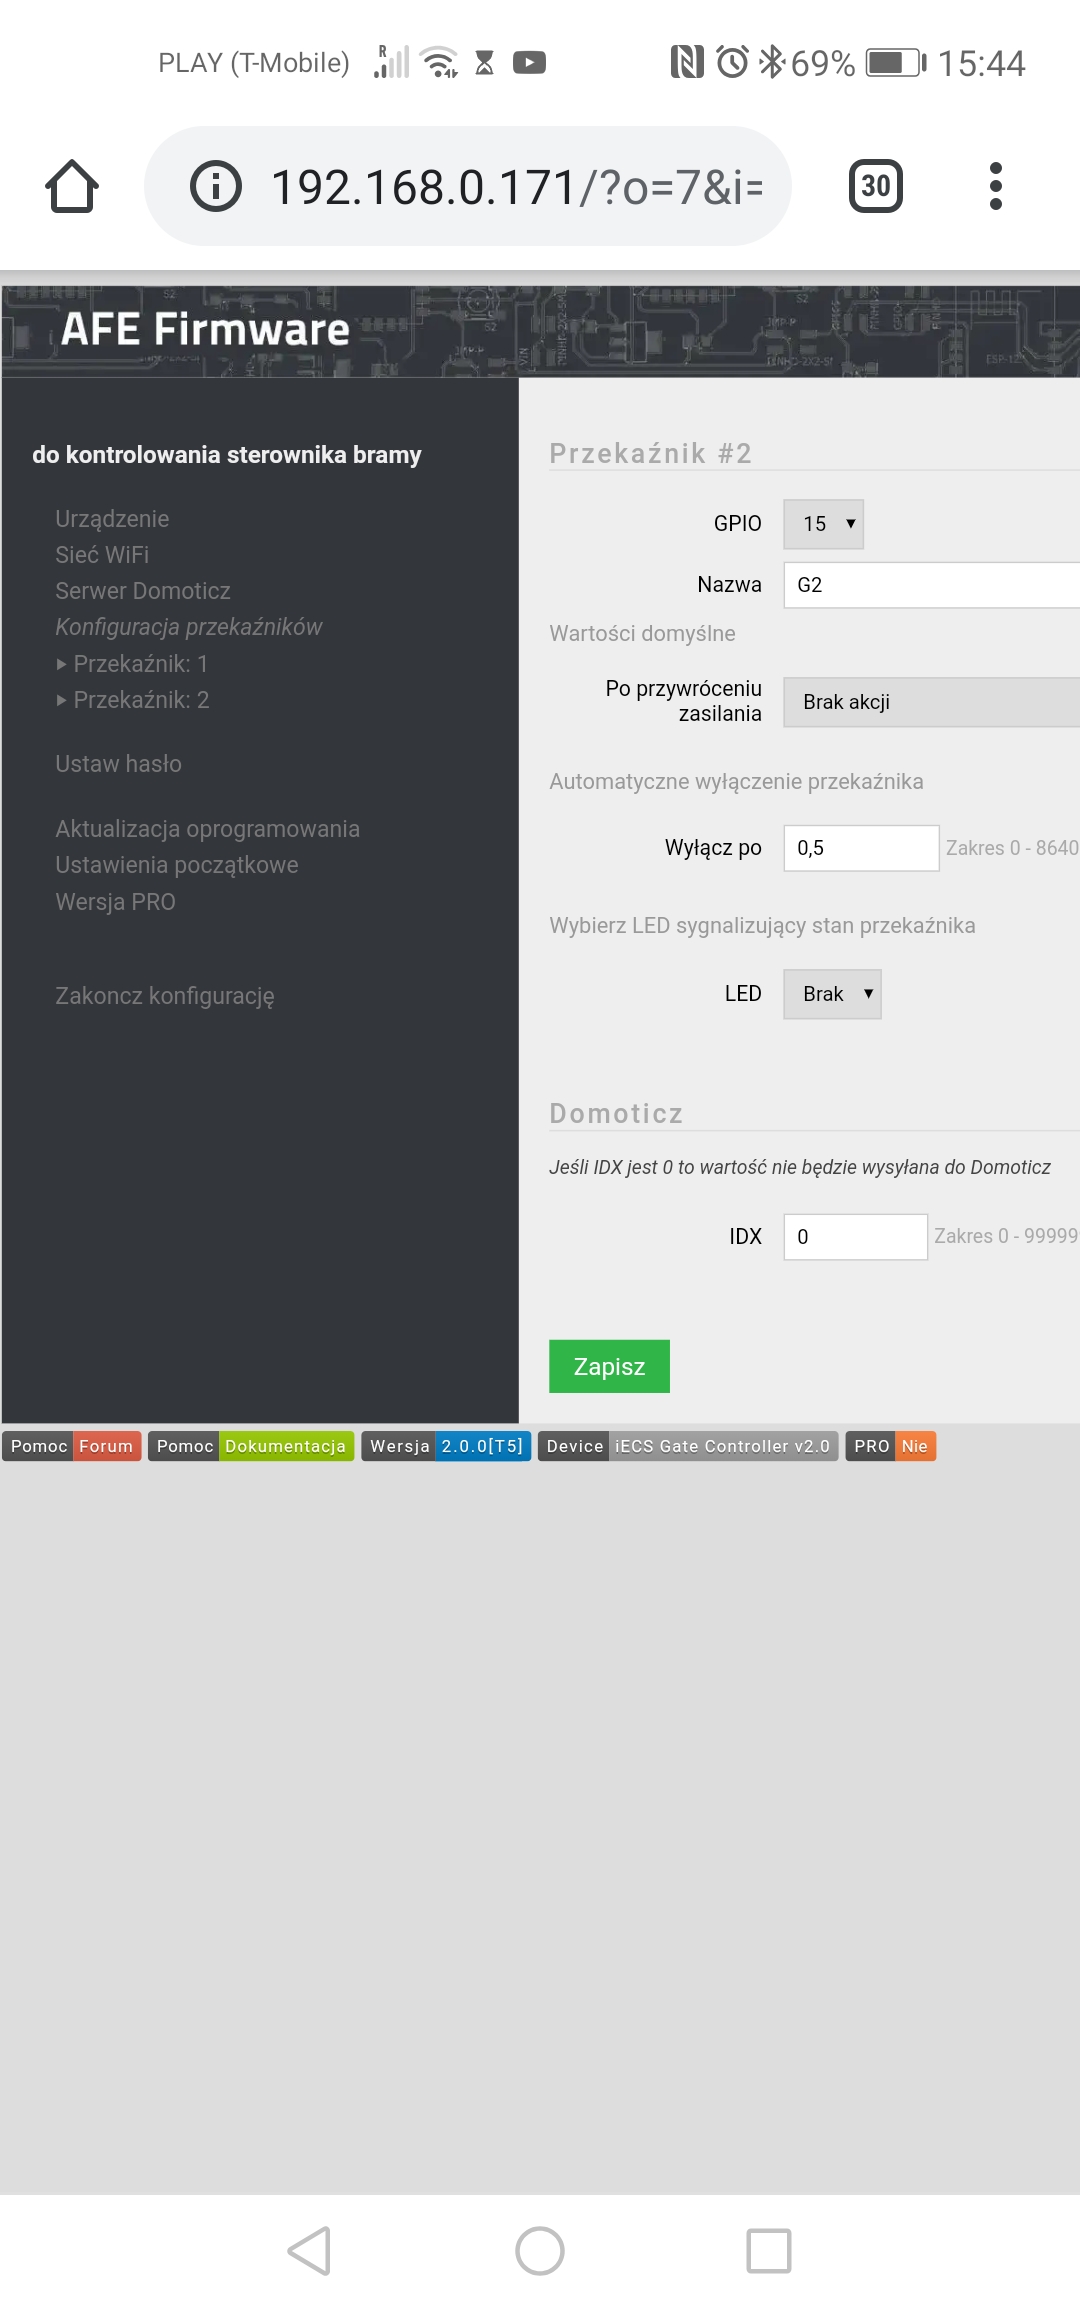Click the 'Wybierz LED sygnalizujący stan przekaźnika' label
The image size is (1080, 2310).
pos(762,925)
